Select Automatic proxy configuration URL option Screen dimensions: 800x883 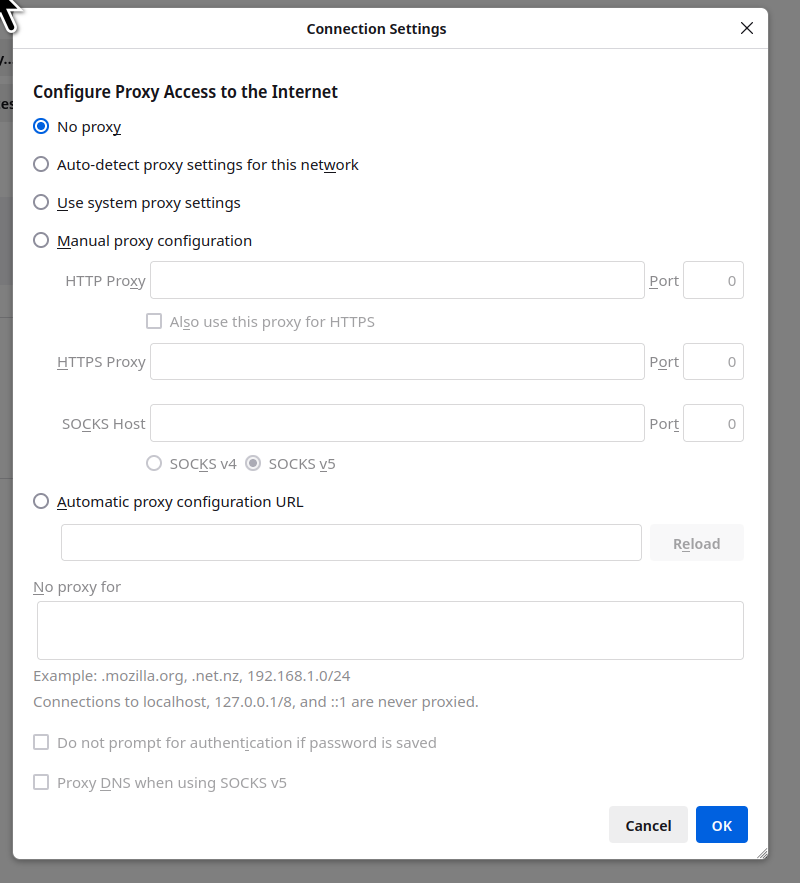coord(41,502)
